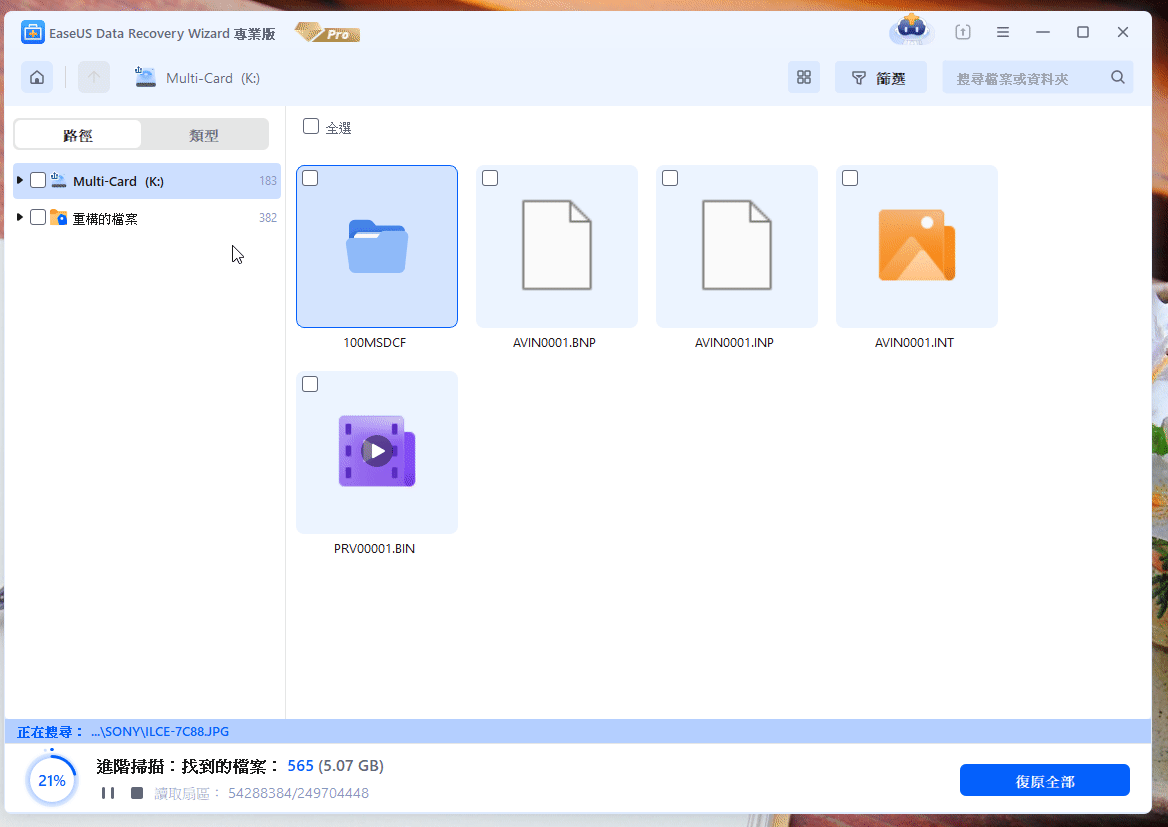1168x827 pixels.
Task: Switch to the 類型 tab
Action: pyautogui.click(x=204, y=135)
